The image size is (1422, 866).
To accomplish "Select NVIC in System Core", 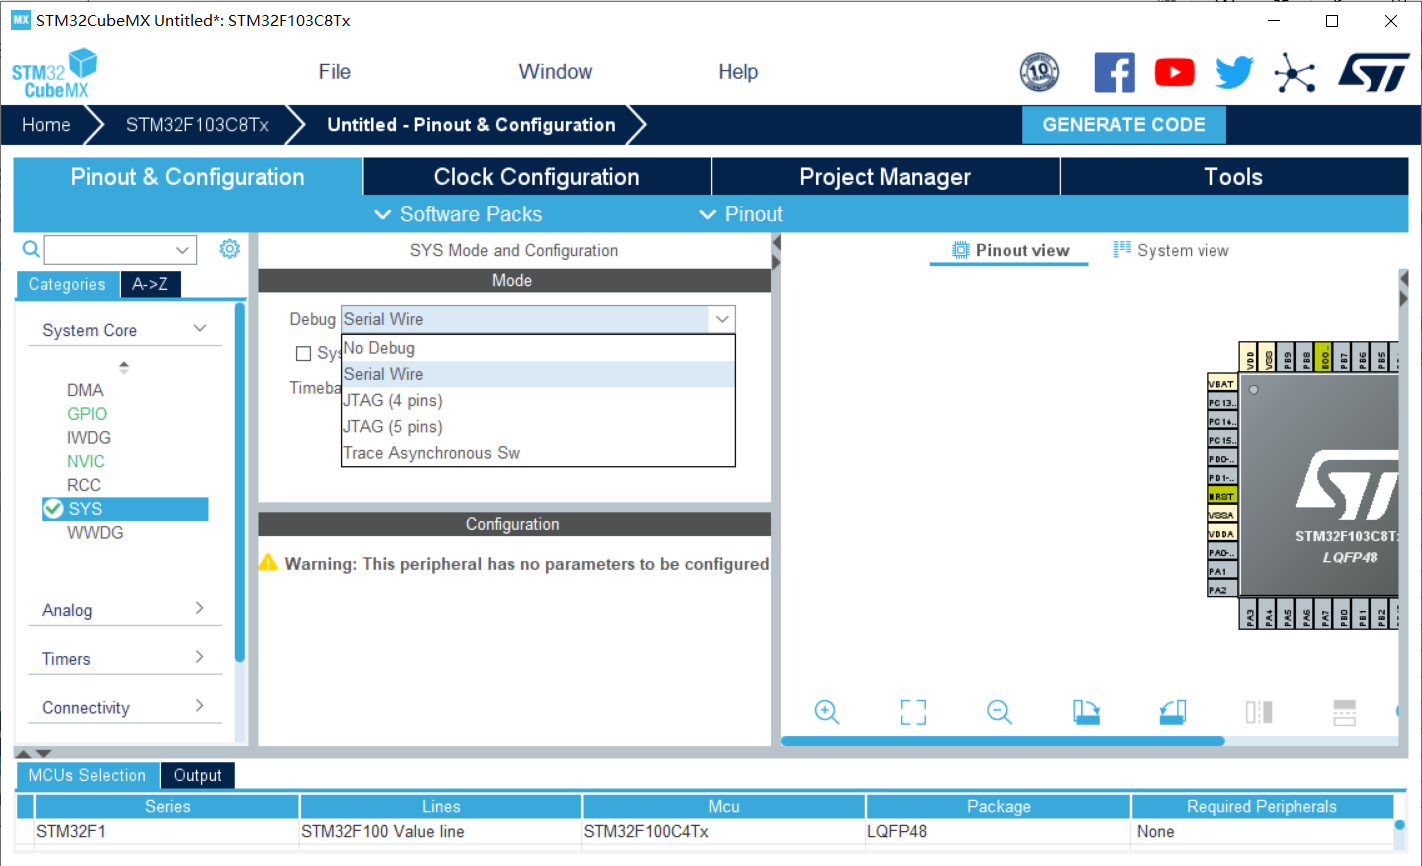I will 86,461.
